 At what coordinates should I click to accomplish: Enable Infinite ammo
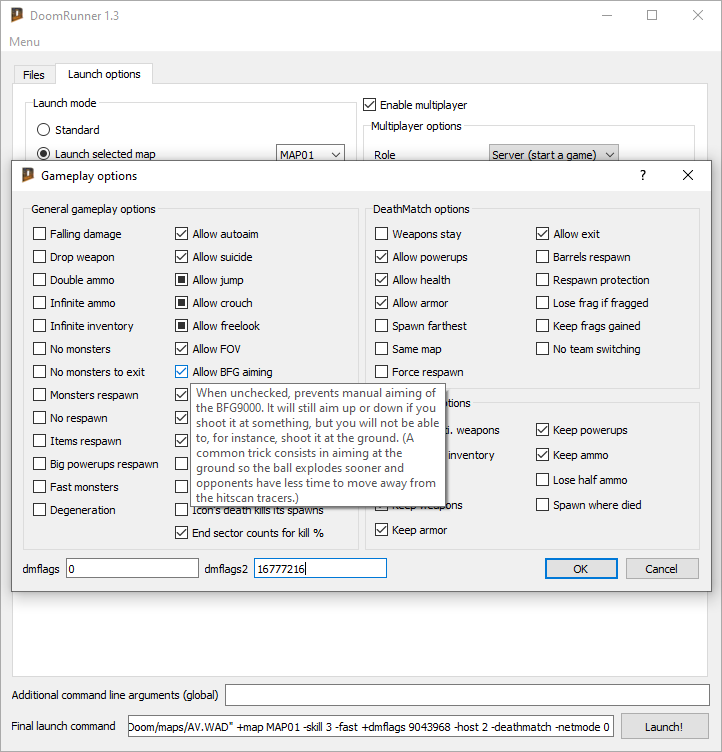39,303
